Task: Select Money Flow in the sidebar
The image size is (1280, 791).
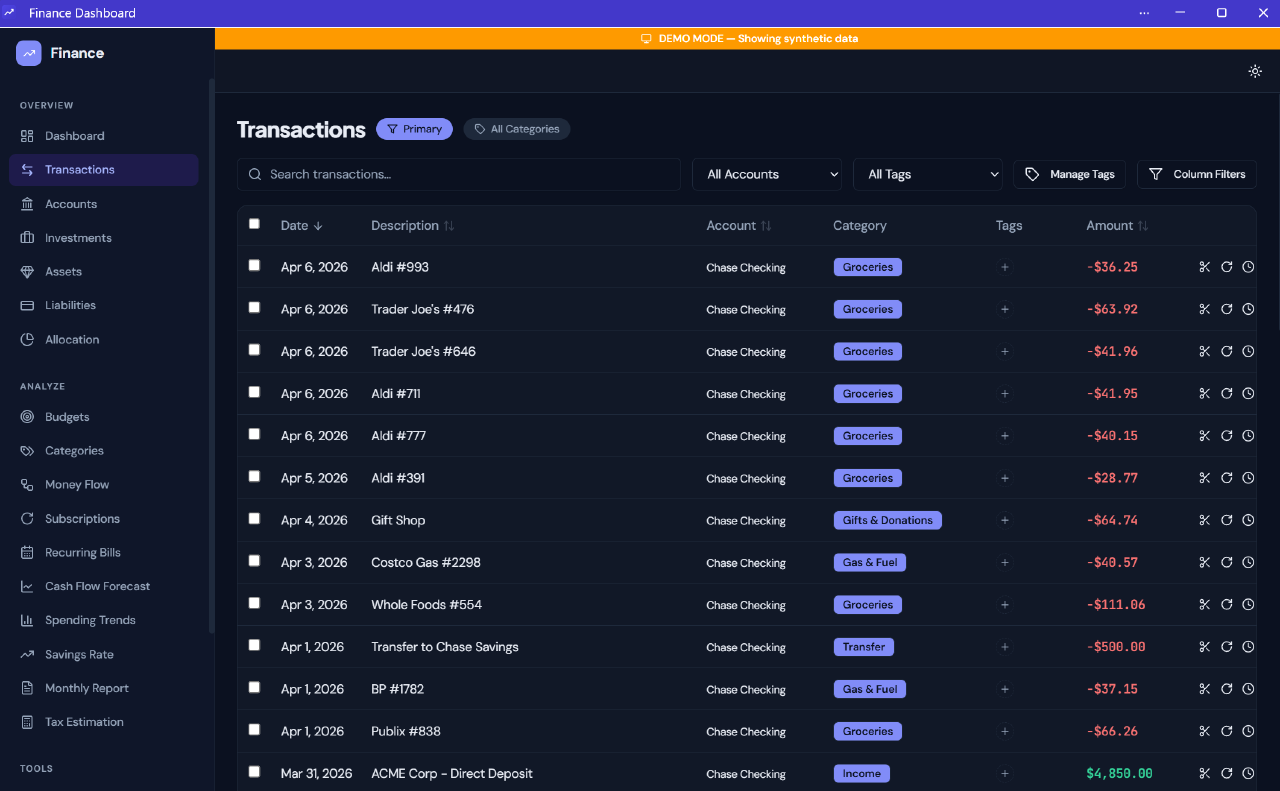Action: [x=76, y=484]
